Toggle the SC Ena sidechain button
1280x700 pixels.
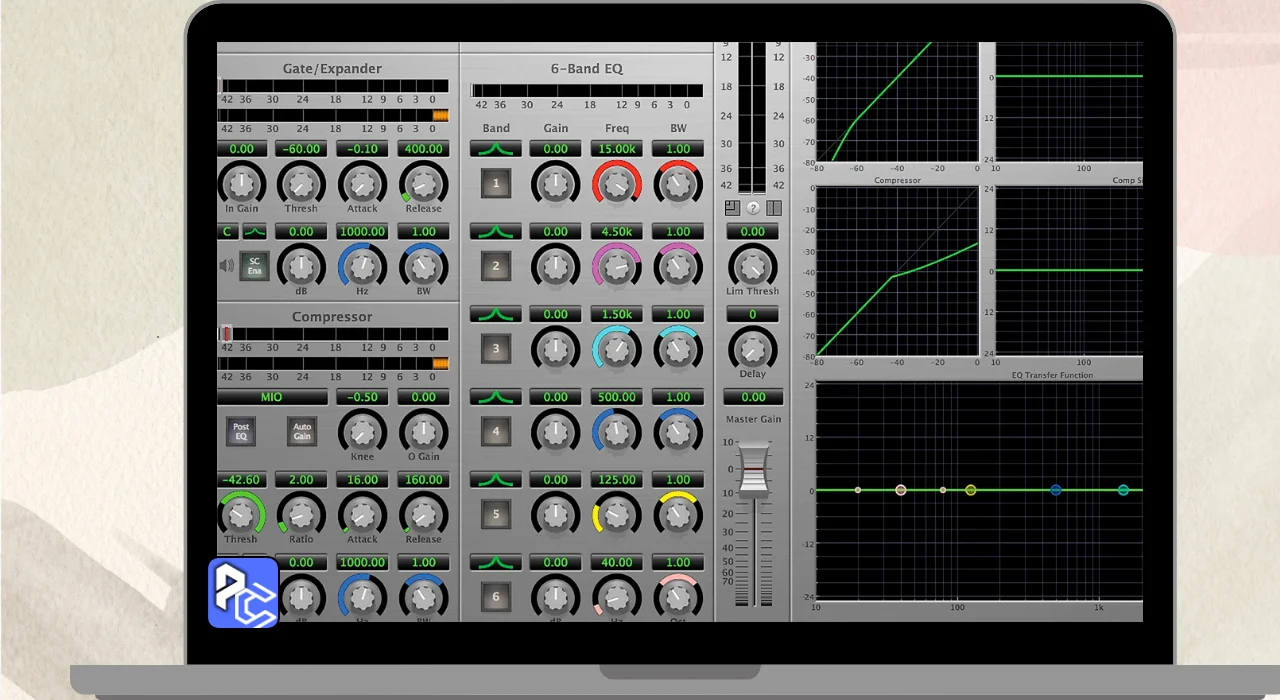[x=254, y=266]
